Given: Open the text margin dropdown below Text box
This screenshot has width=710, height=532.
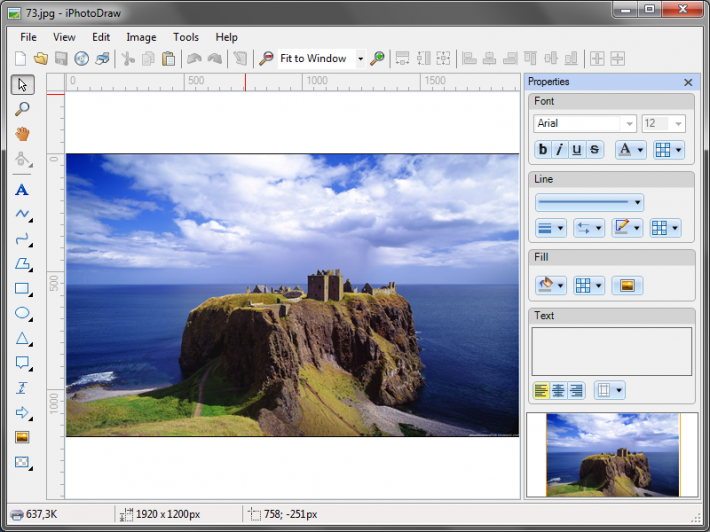Looking at the screenshot, I should click(x=609, y=390).
